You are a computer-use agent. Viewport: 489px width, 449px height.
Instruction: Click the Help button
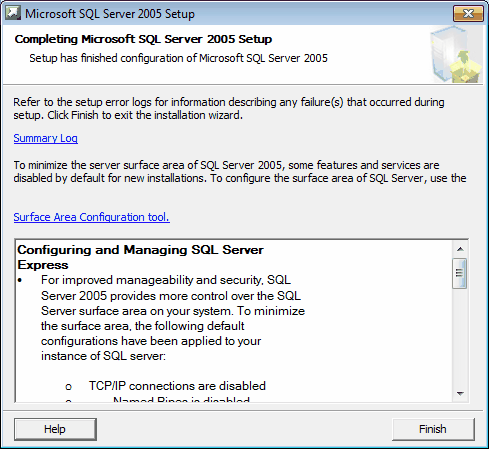click(x=55, y=429)
